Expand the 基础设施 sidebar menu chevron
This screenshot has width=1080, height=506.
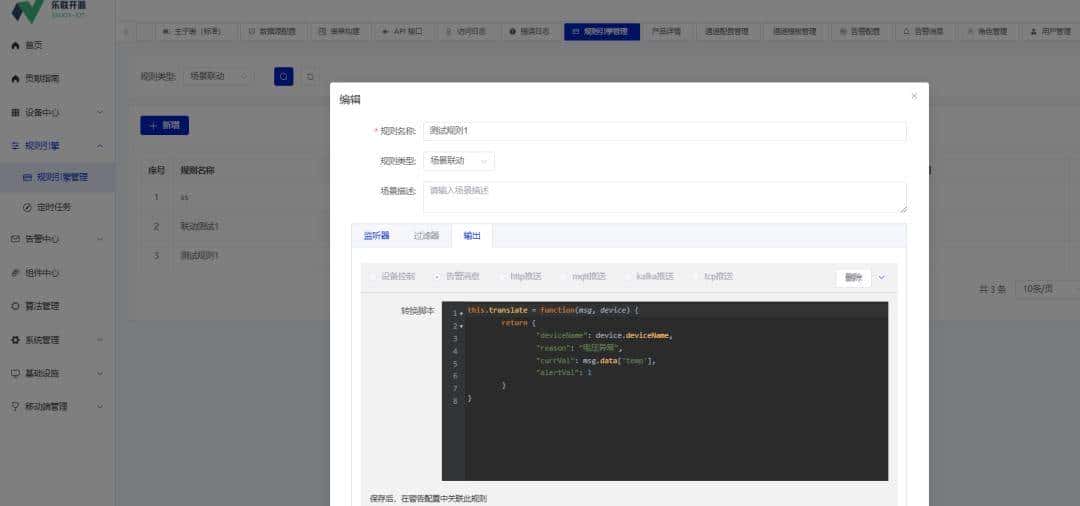tap(99, 373)
